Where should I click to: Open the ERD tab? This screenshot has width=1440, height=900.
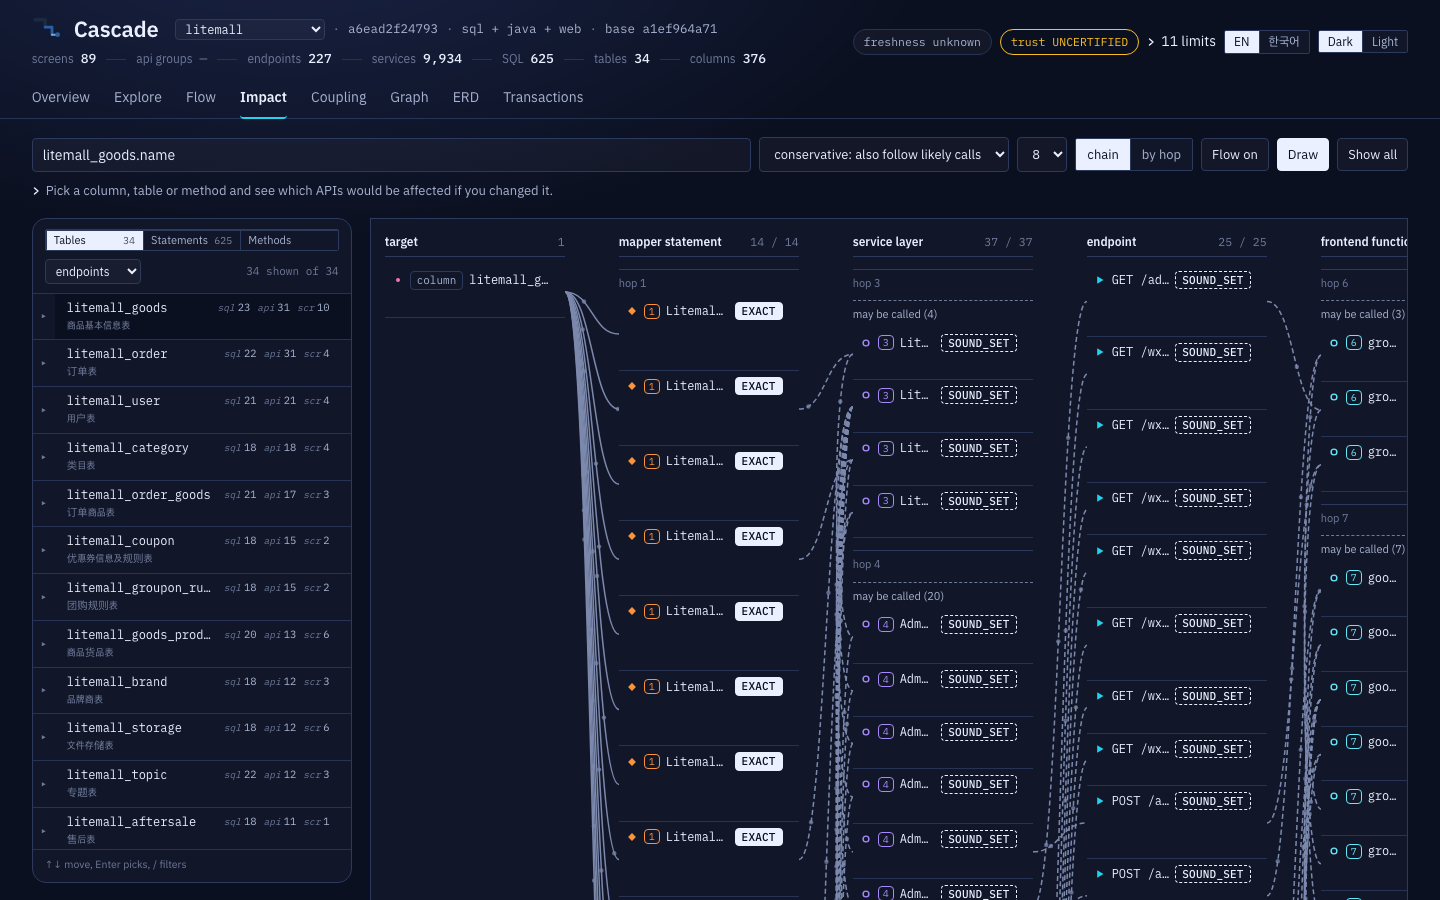tap(466, 97)
